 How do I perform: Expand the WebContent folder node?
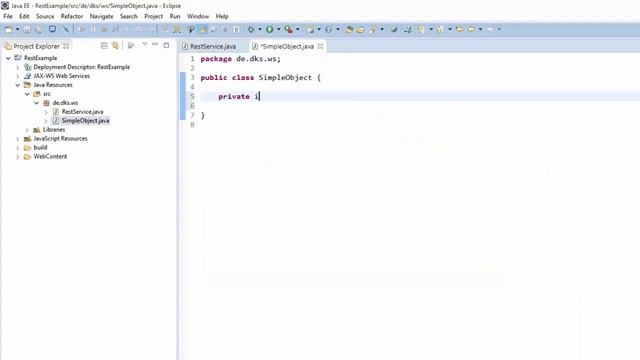pos(18,157)
